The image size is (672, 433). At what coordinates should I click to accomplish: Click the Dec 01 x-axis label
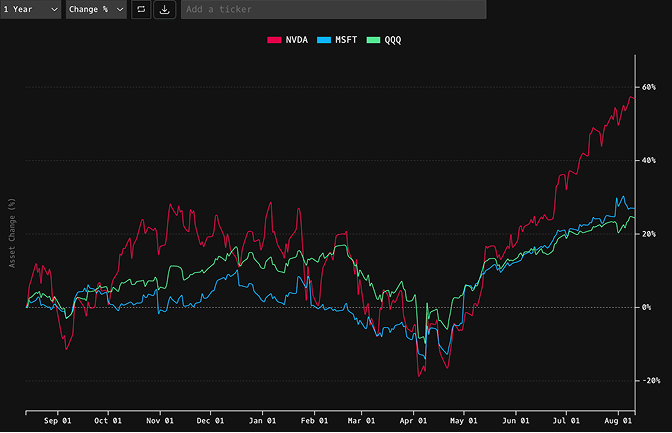[x=210, y=421]
